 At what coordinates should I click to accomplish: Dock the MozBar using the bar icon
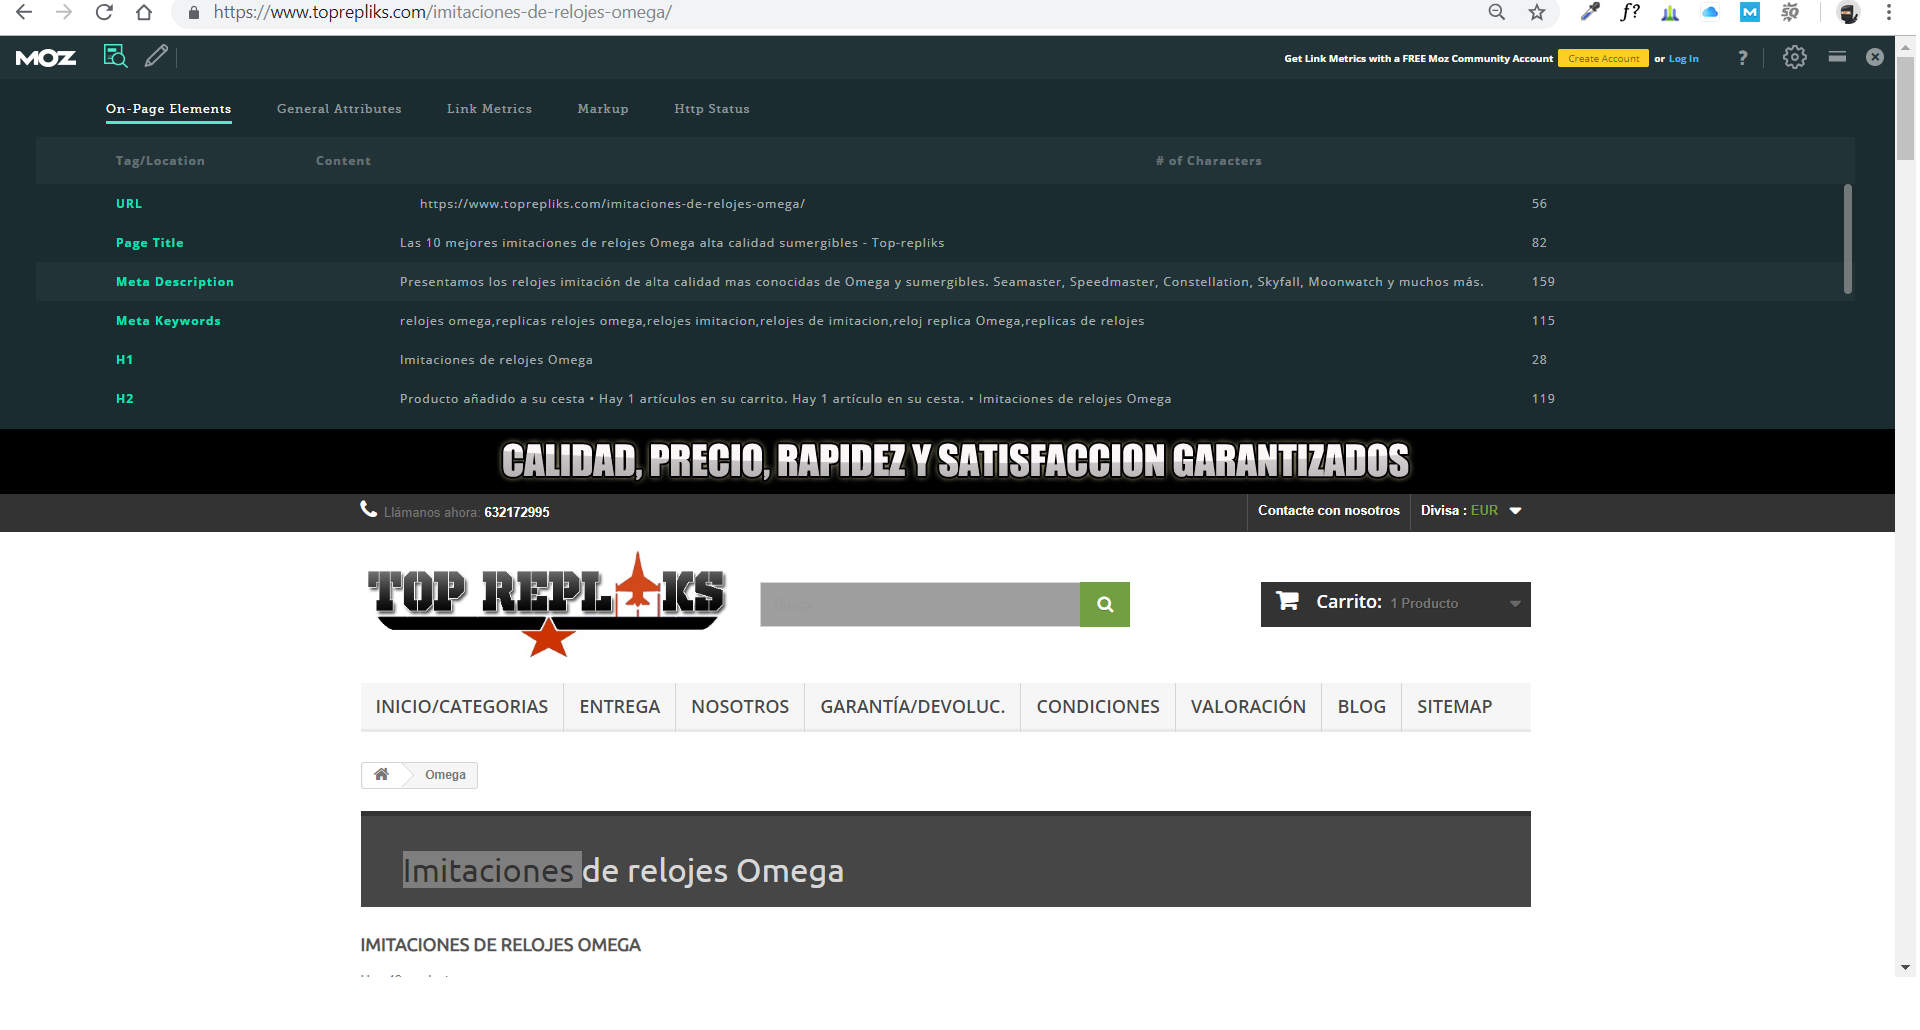click(1837, 57)
